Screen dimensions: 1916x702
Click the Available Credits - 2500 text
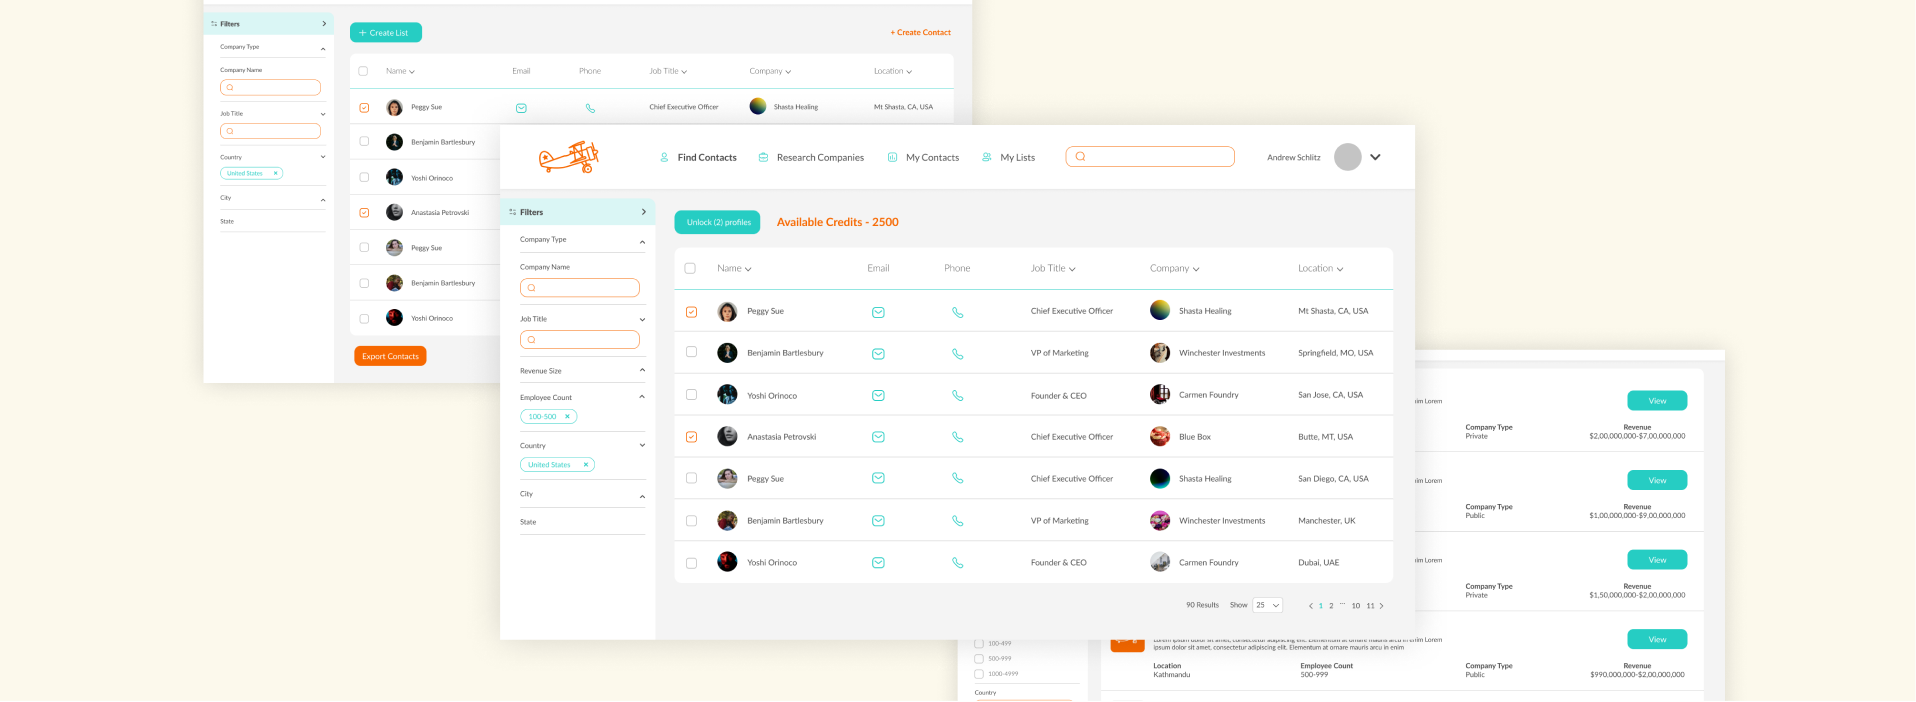pos(838,222)
